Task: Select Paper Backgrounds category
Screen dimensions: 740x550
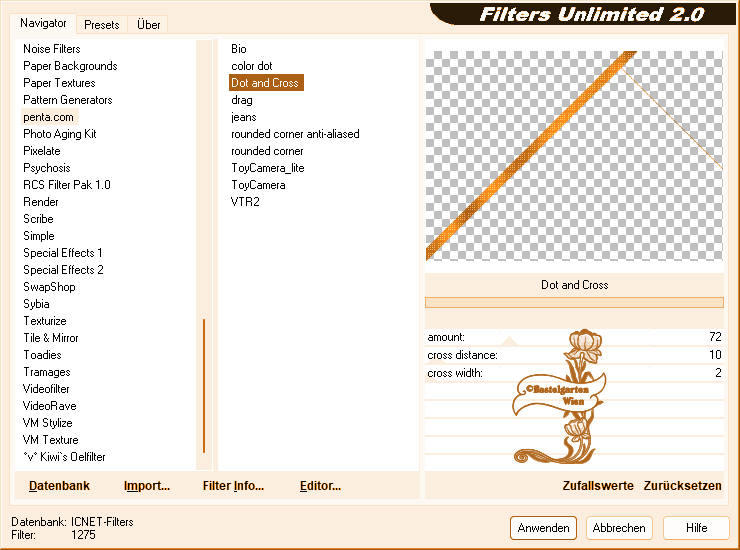Action: coord(70,66)
